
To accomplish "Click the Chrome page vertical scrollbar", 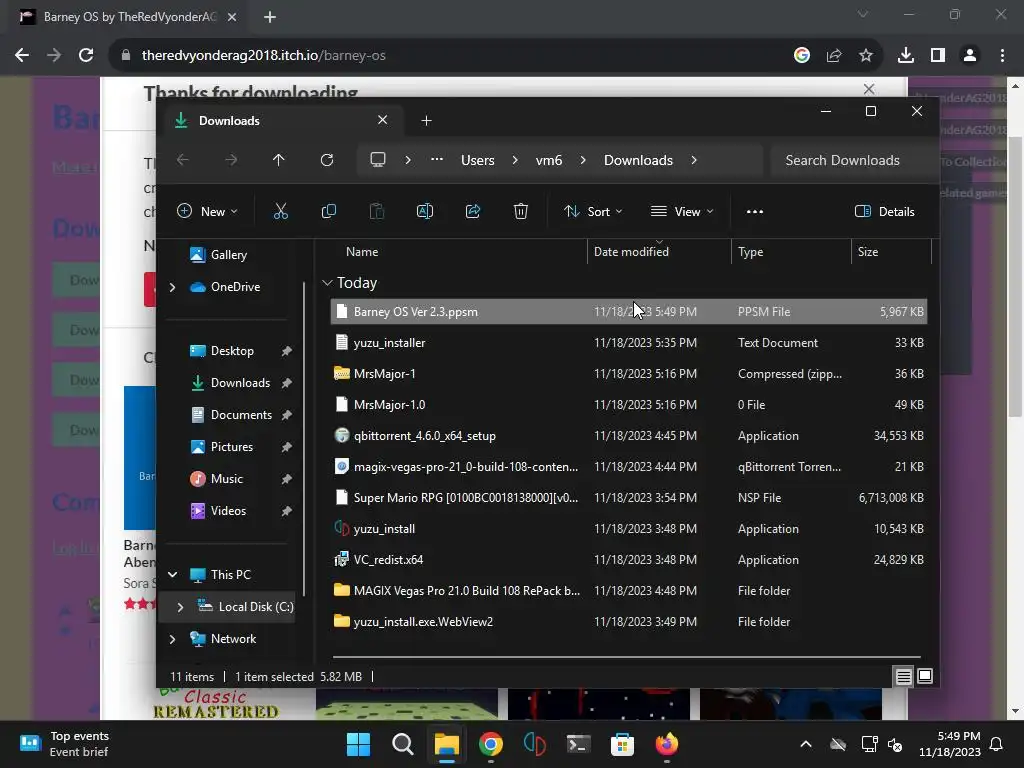I will pos(1014,277).
